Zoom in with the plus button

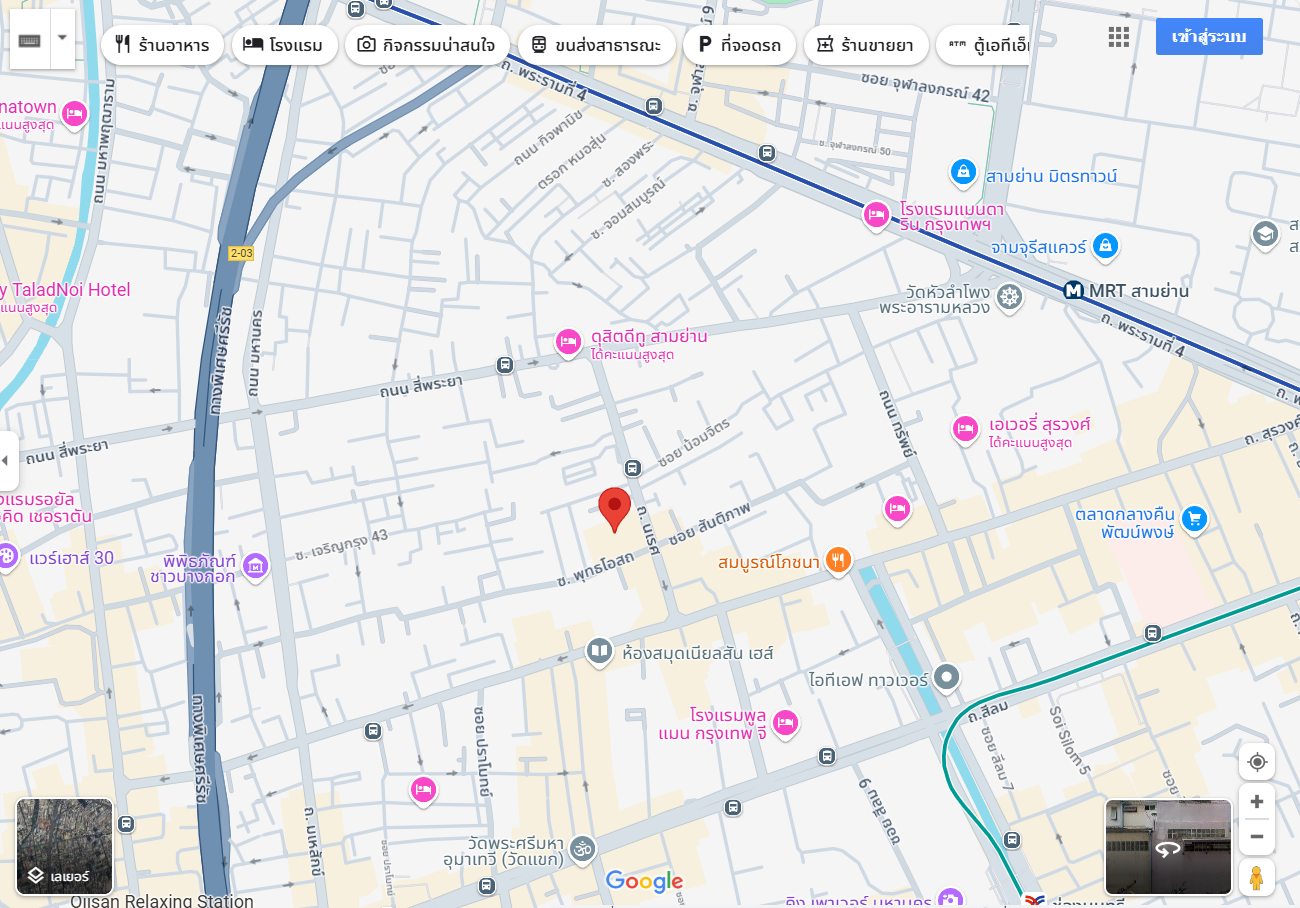click(x=1257, y=802)
